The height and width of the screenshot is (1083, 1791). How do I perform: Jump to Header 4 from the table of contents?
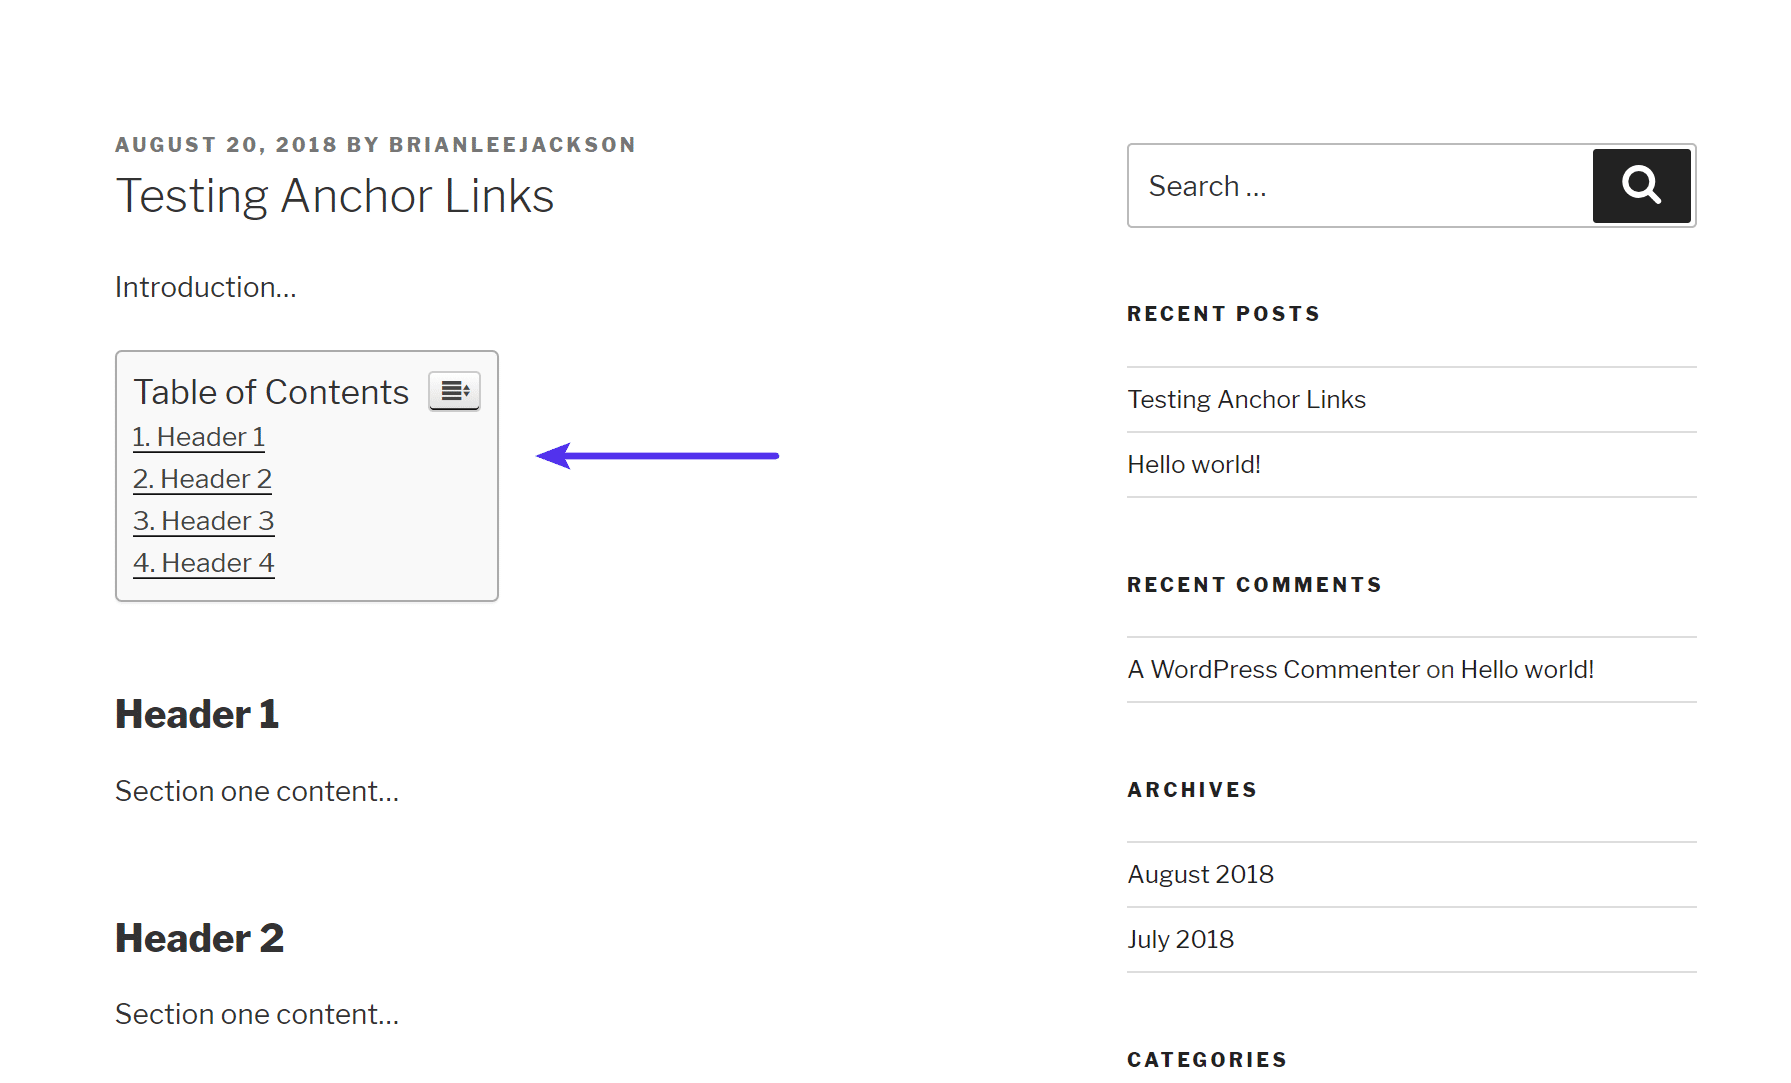click(x=202, y=563)
